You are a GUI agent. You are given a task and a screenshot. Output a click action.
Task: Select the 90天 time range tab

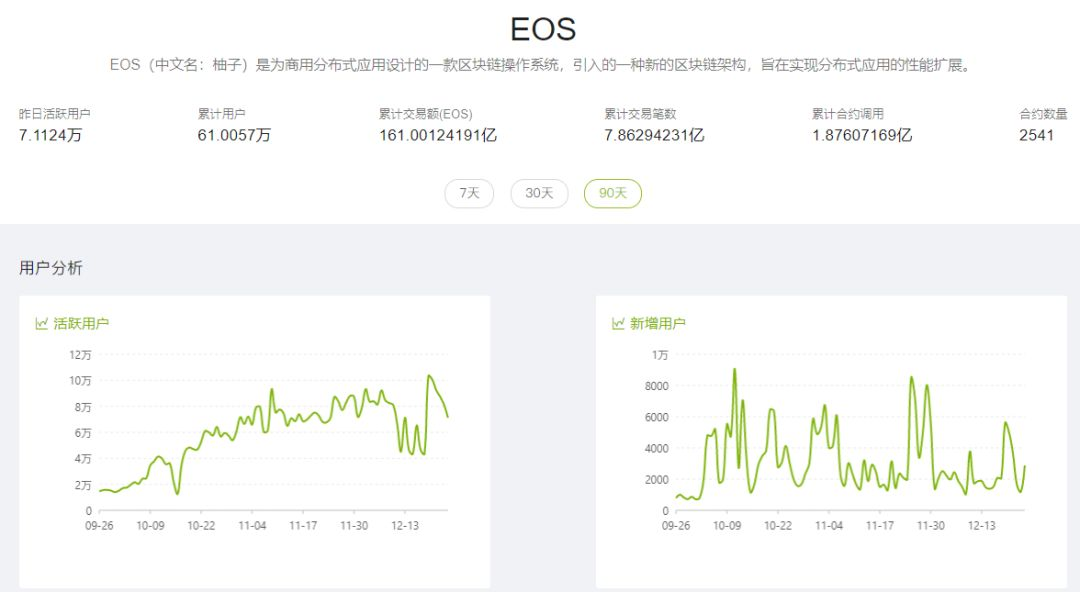pos(612,193)
